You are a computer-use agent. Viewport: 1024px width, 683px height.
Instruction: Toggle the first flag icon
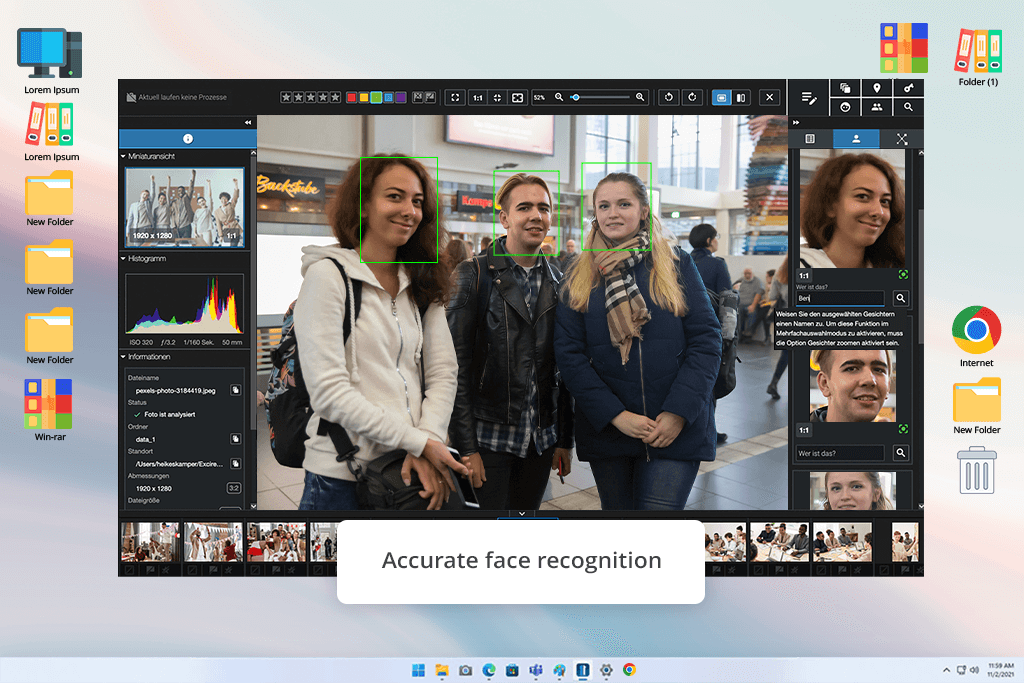coord(418,97)
